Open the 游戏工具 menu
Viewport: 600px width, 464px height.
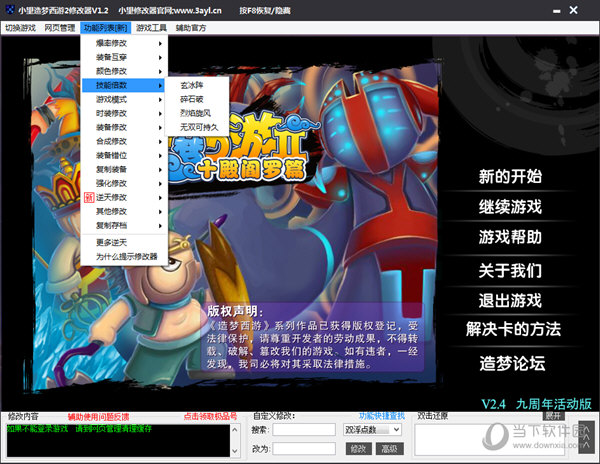(x=152, y=28)
